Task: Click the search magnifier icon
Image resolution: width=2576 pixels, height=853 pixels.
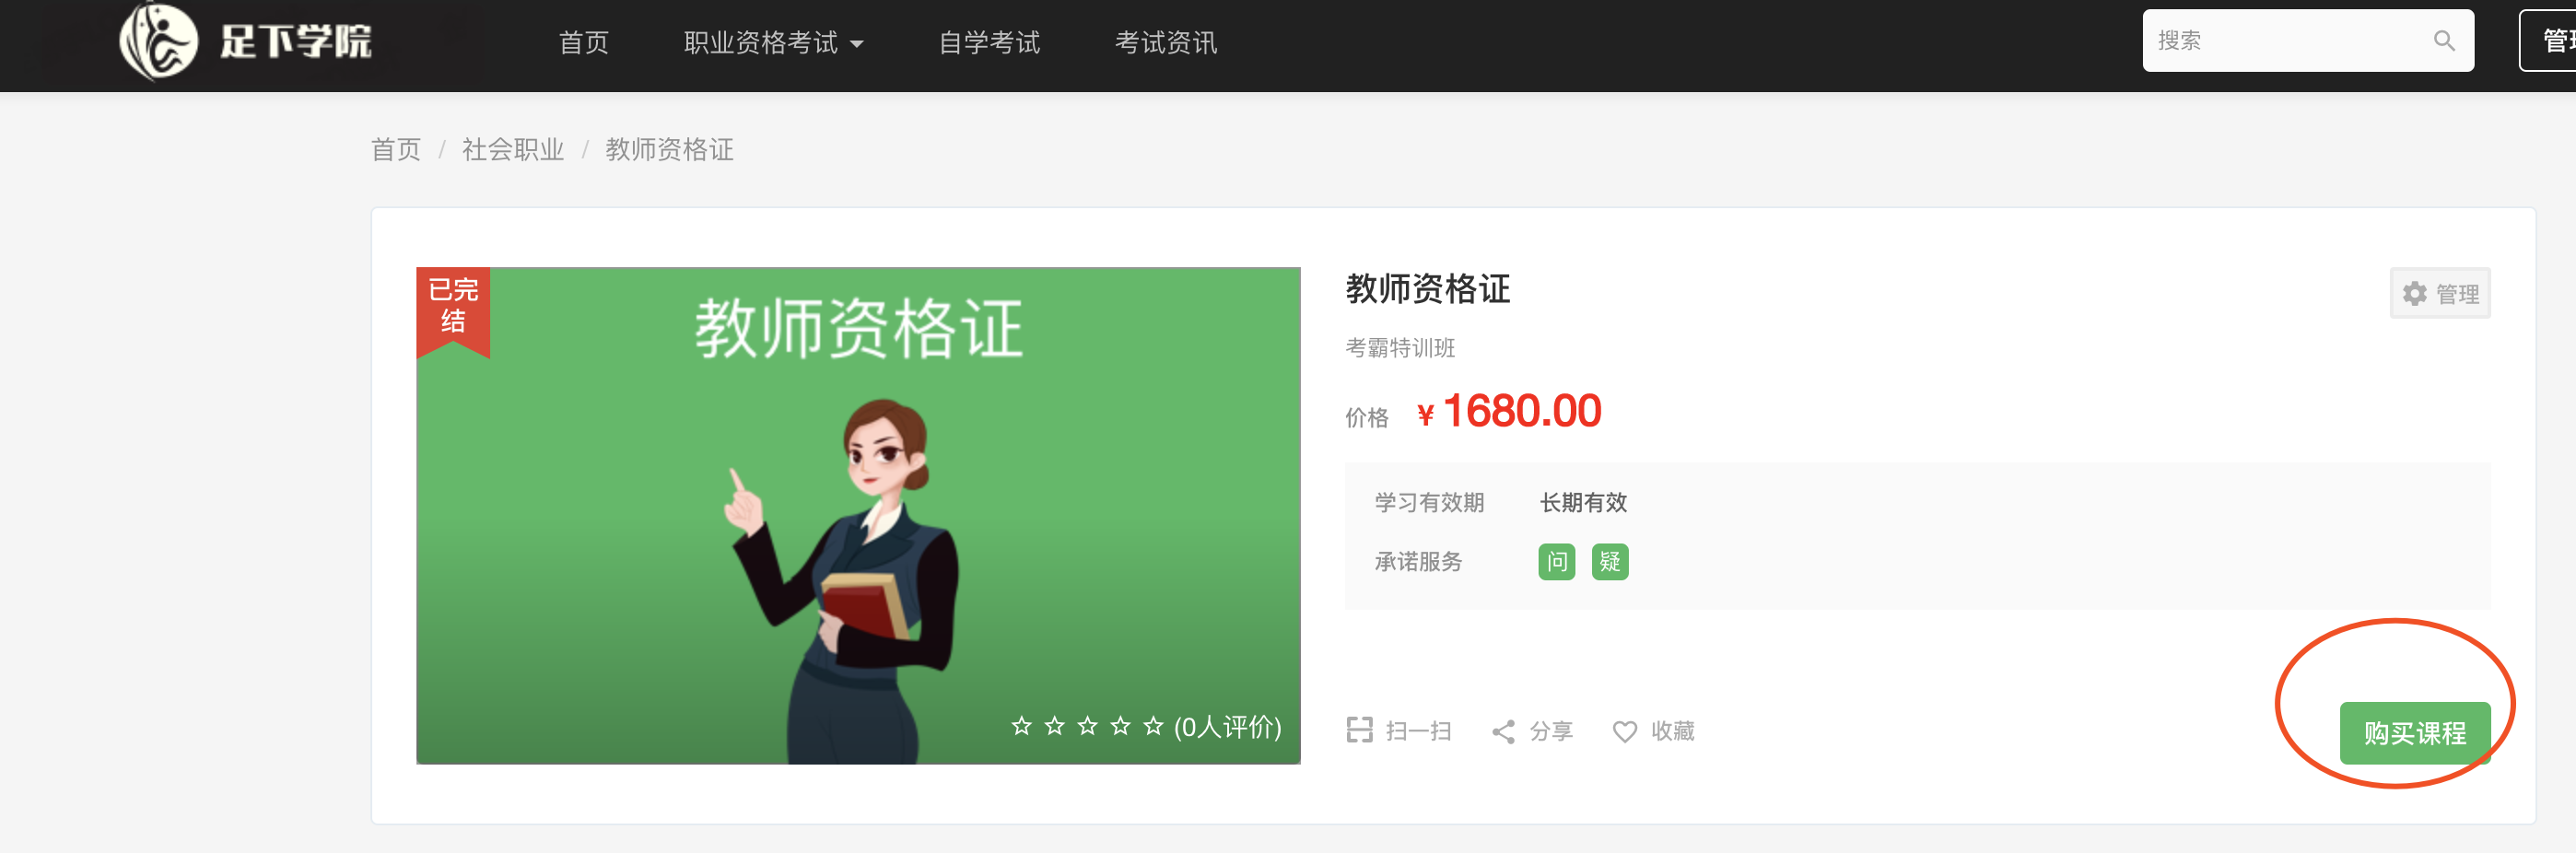Action: pos(2444,41)
